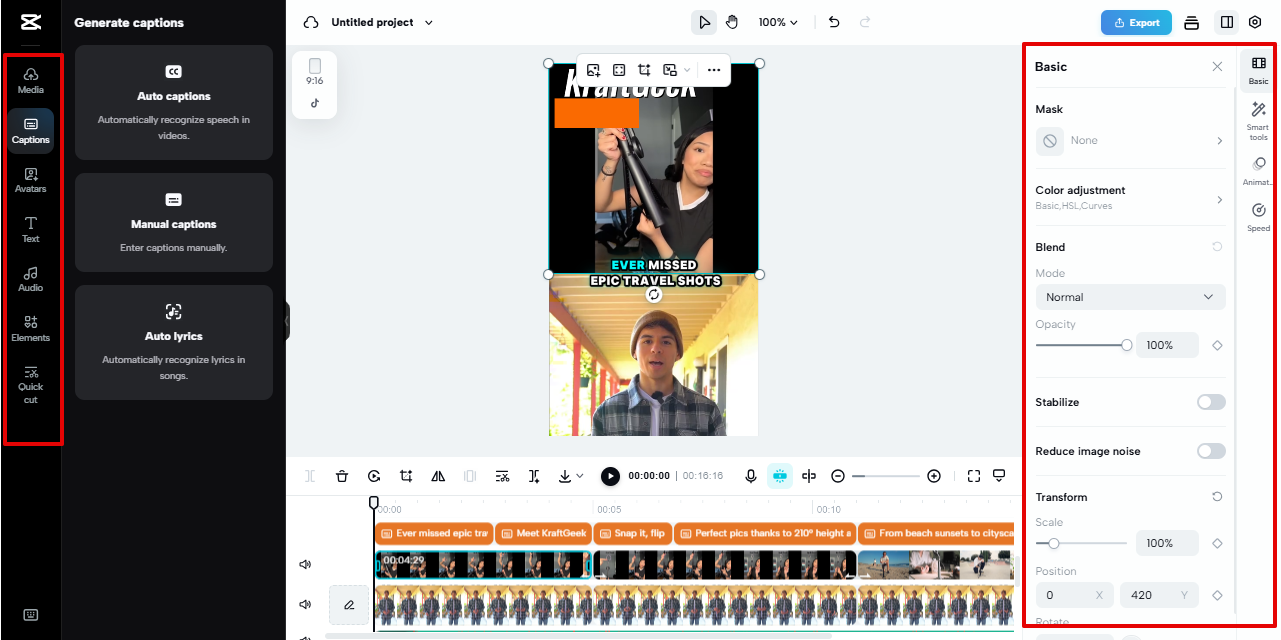This screenshot has width=1281, height=640.
Task: Select the Audio tool in sidebar
Action: pyautogui.click(x=30, y=279)
